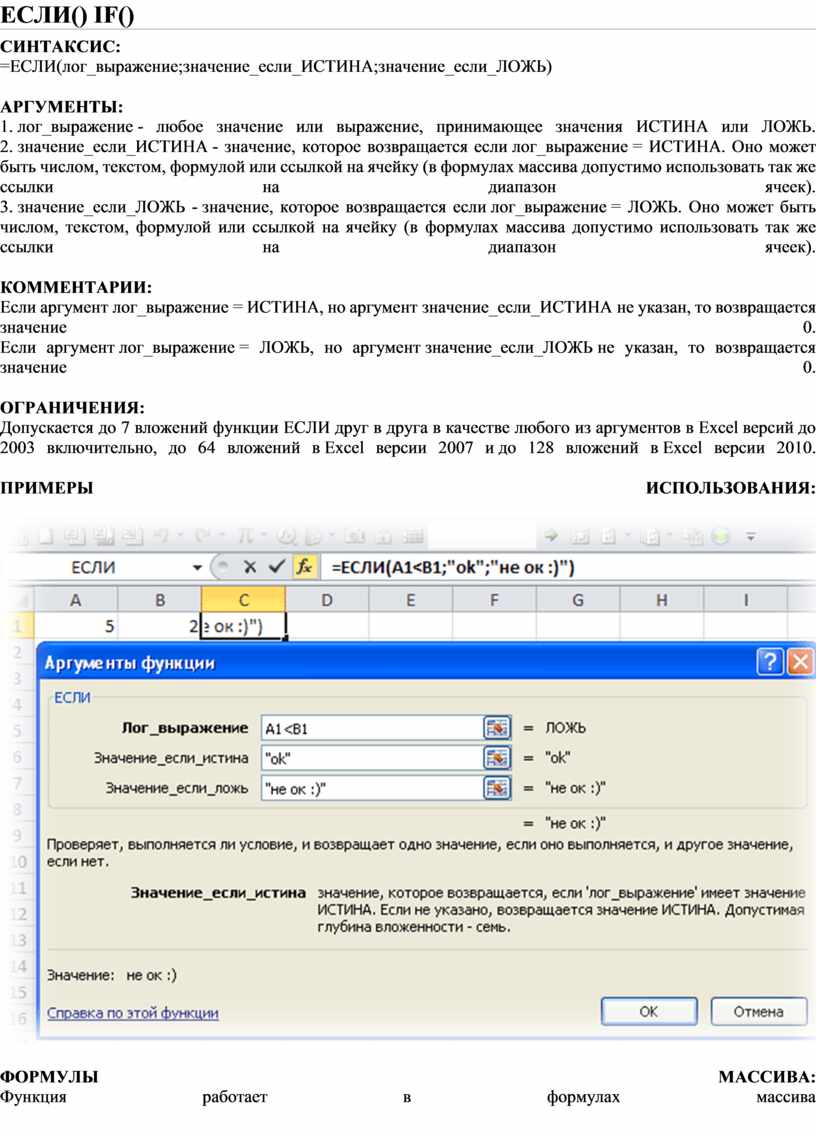The width and height of the screenshot is (816, 1135).
Task: Open dialog help with the question mark button
Action: 770,662
